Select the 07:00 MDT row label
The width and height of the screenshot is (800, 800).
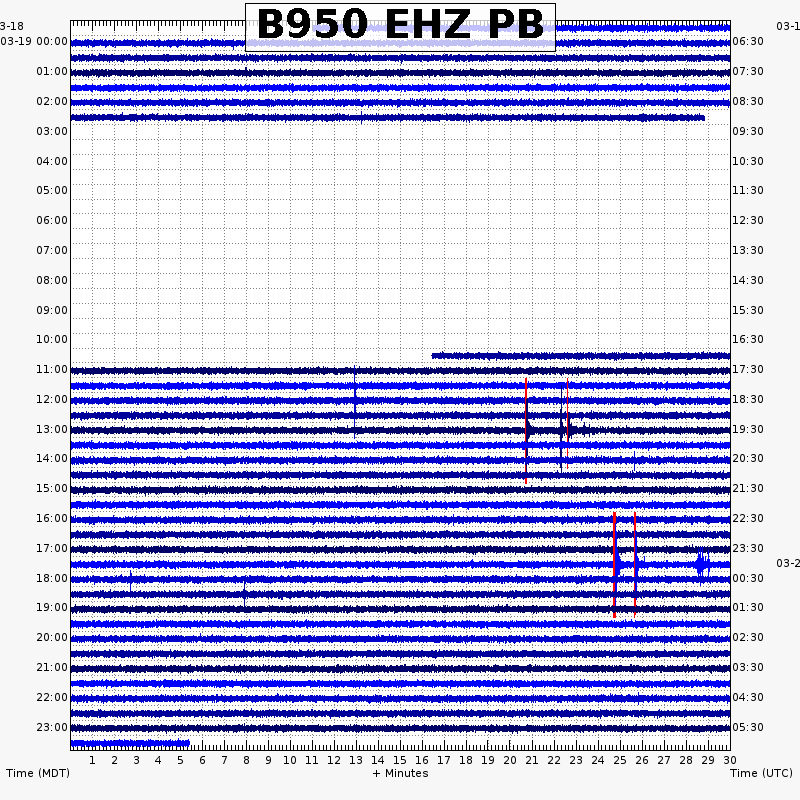point(52,251)
